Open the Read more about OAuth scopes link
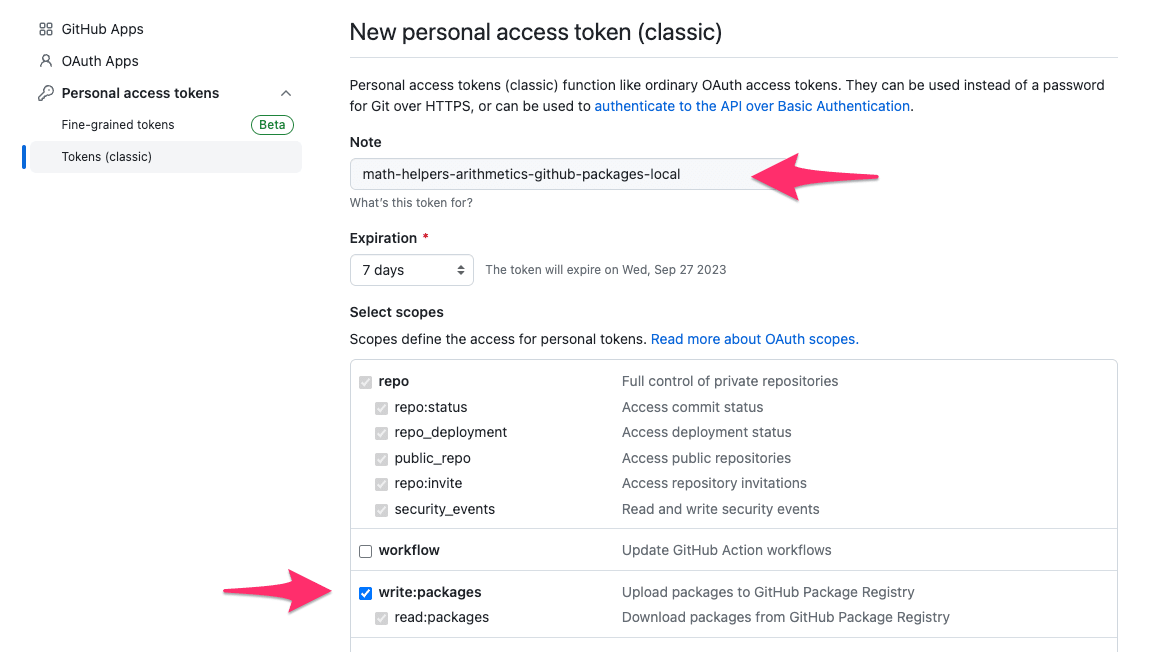This screenshot has height=652, width=1149. tap(755, 339)
